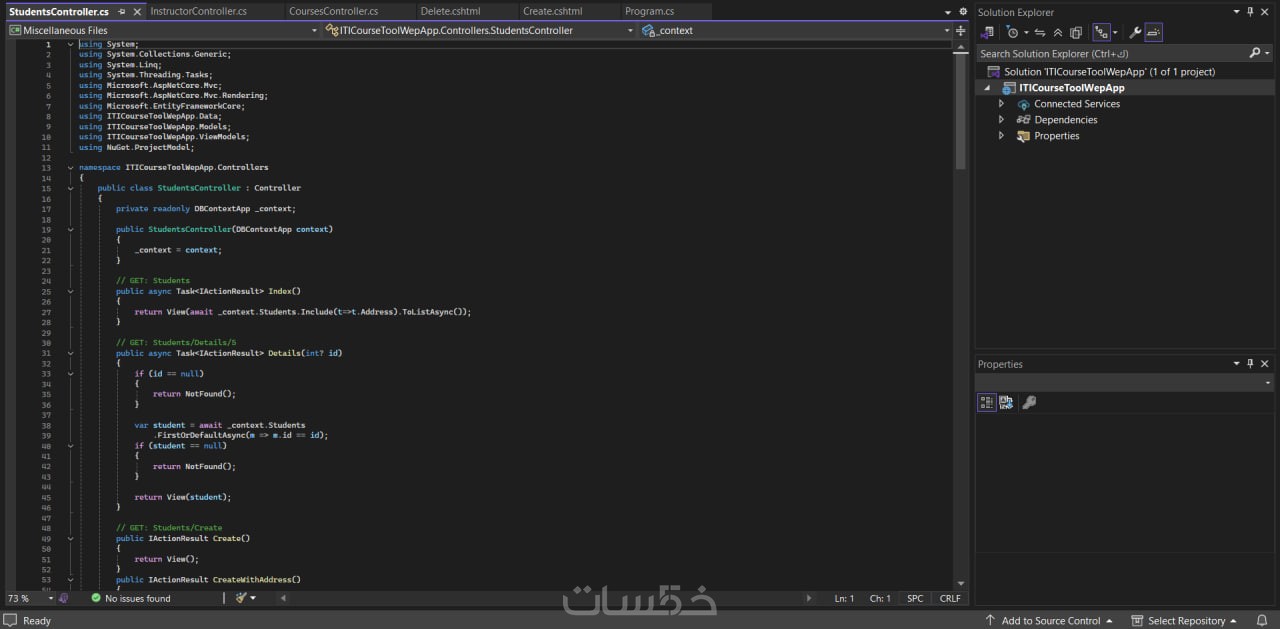The height and width of the screenshot is (629, 1280).
Task: Open Solution Explorer window options menu
Action: tap(1236, 12)
